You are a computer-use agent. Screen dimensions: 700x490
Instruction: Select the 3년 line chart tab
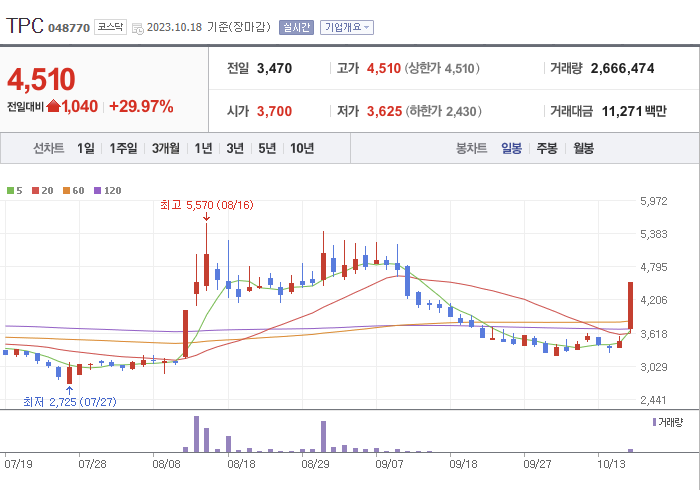(x=235, y=148)
